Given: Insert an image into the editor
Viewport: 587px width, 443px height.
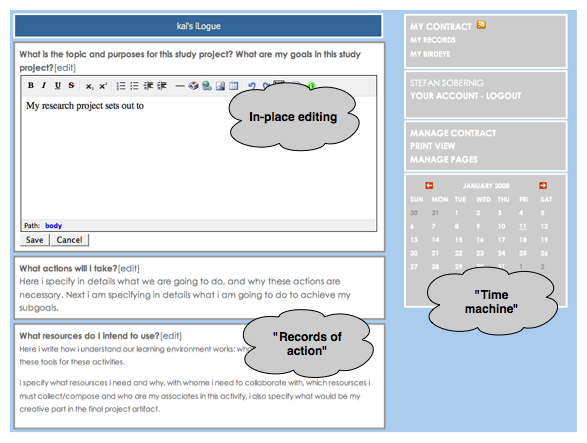Looking at the screenshot, I should pos(220,86).
